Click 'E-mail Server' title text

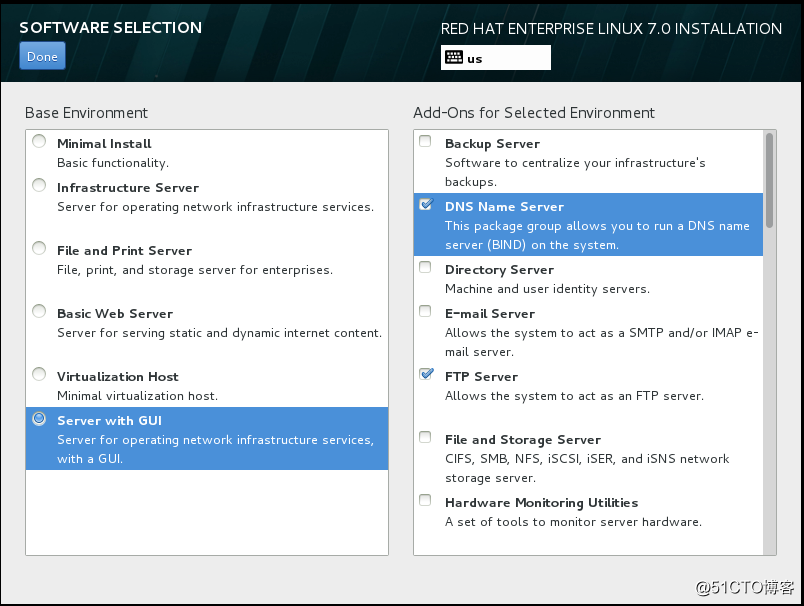490,314
